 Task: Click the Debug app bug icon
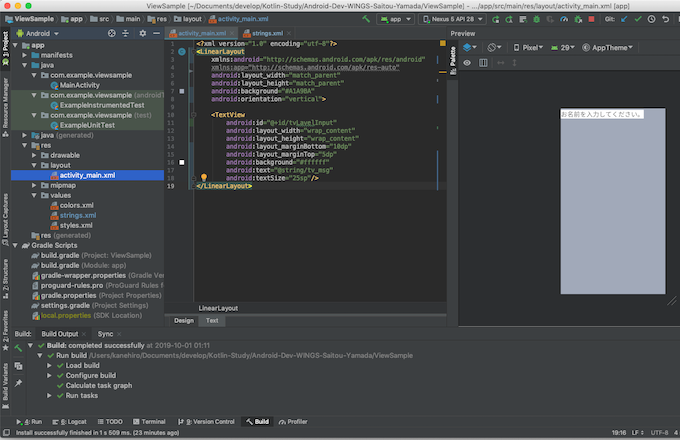(536, 19)
